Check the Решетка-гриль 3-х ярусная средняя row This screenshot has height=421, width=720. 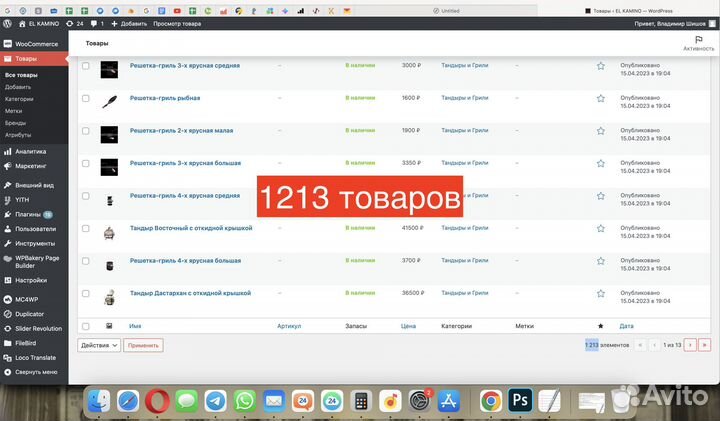(86, 66)
